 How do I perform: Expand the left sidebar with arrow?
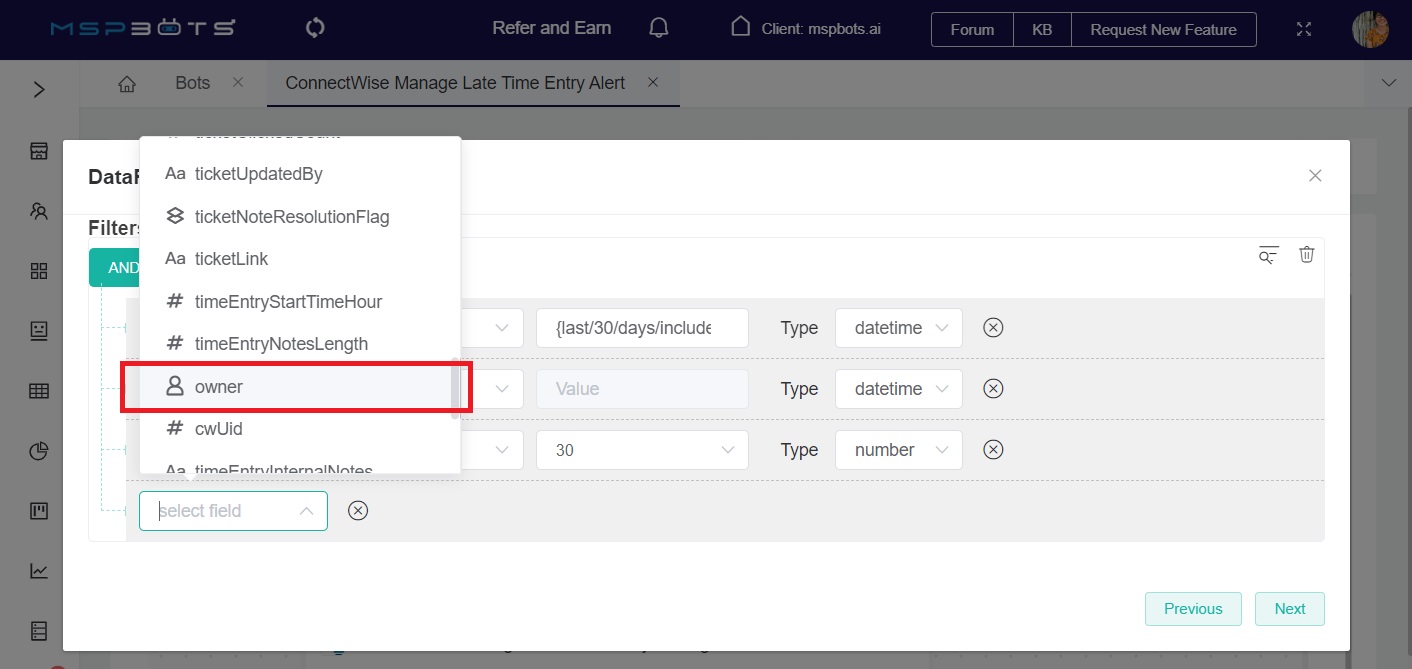point(39,90)
